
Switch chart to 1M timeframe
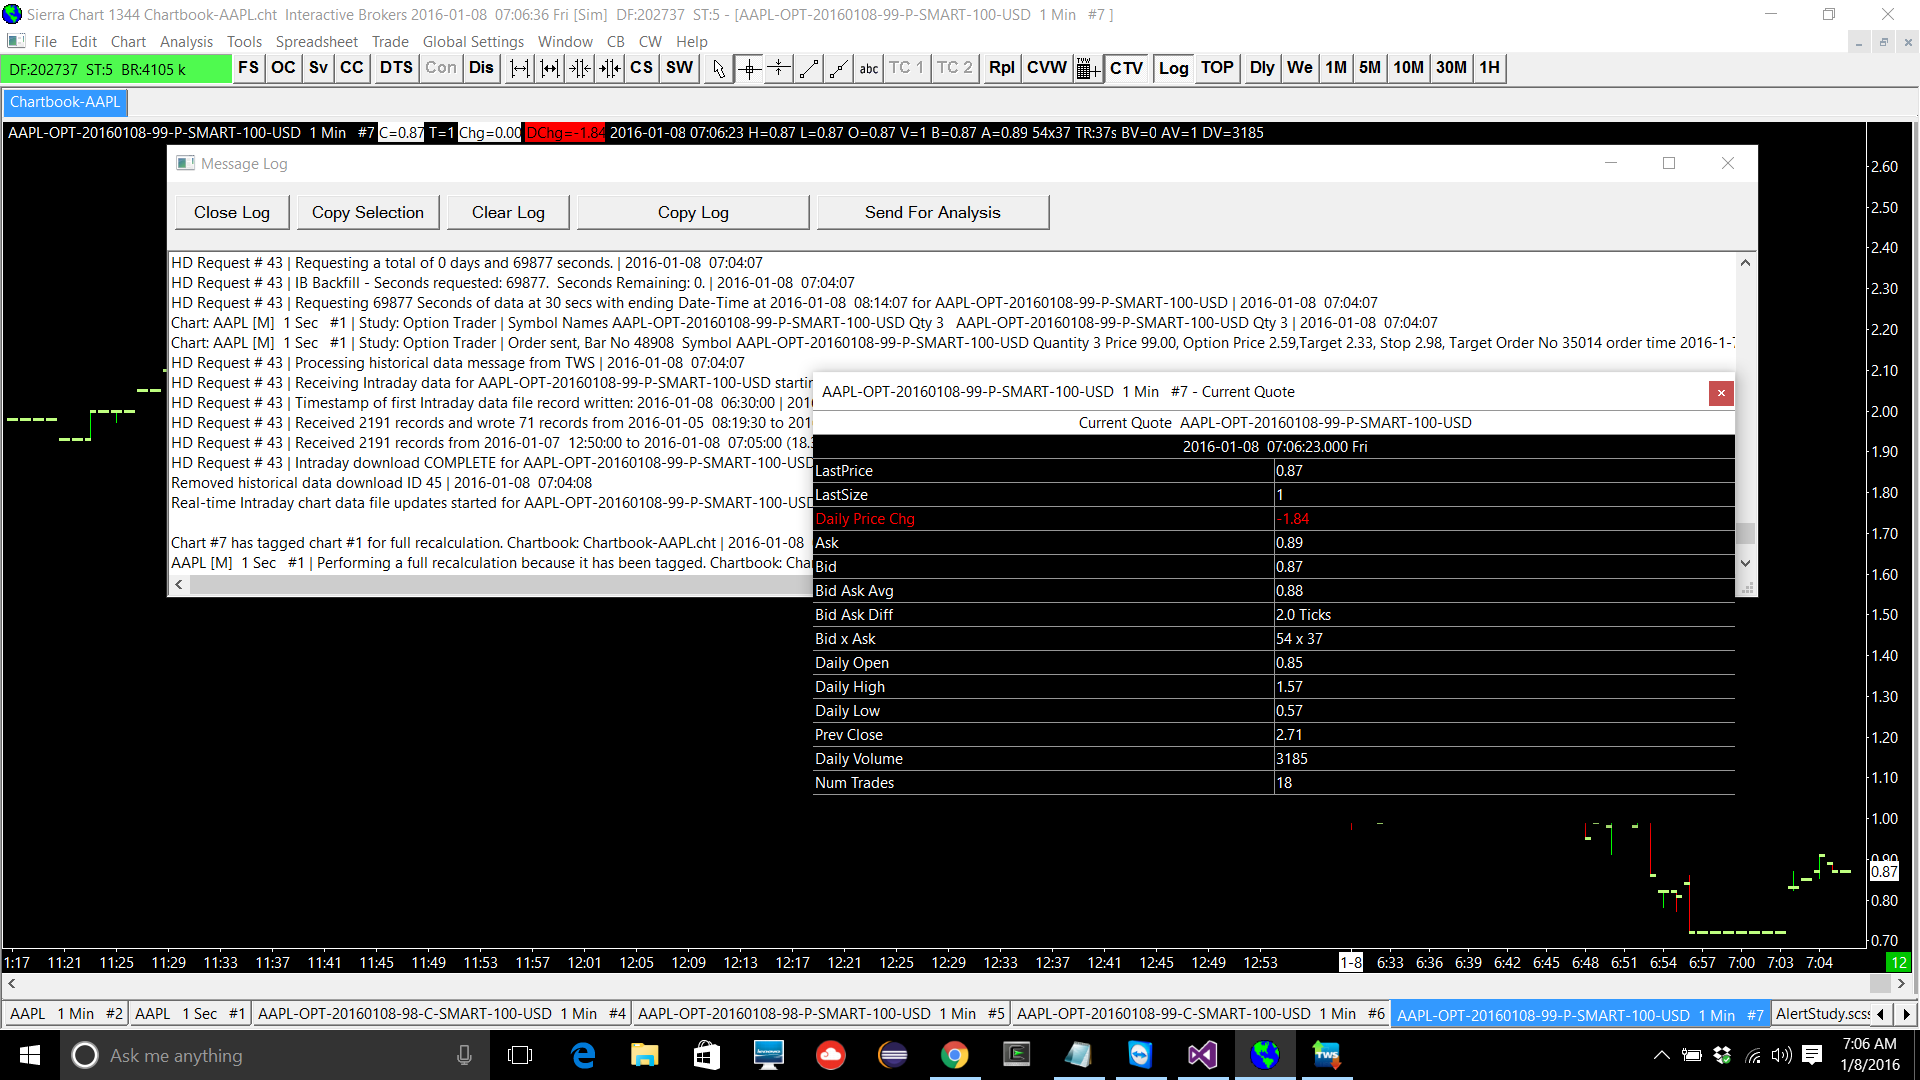click(1336, 68)
